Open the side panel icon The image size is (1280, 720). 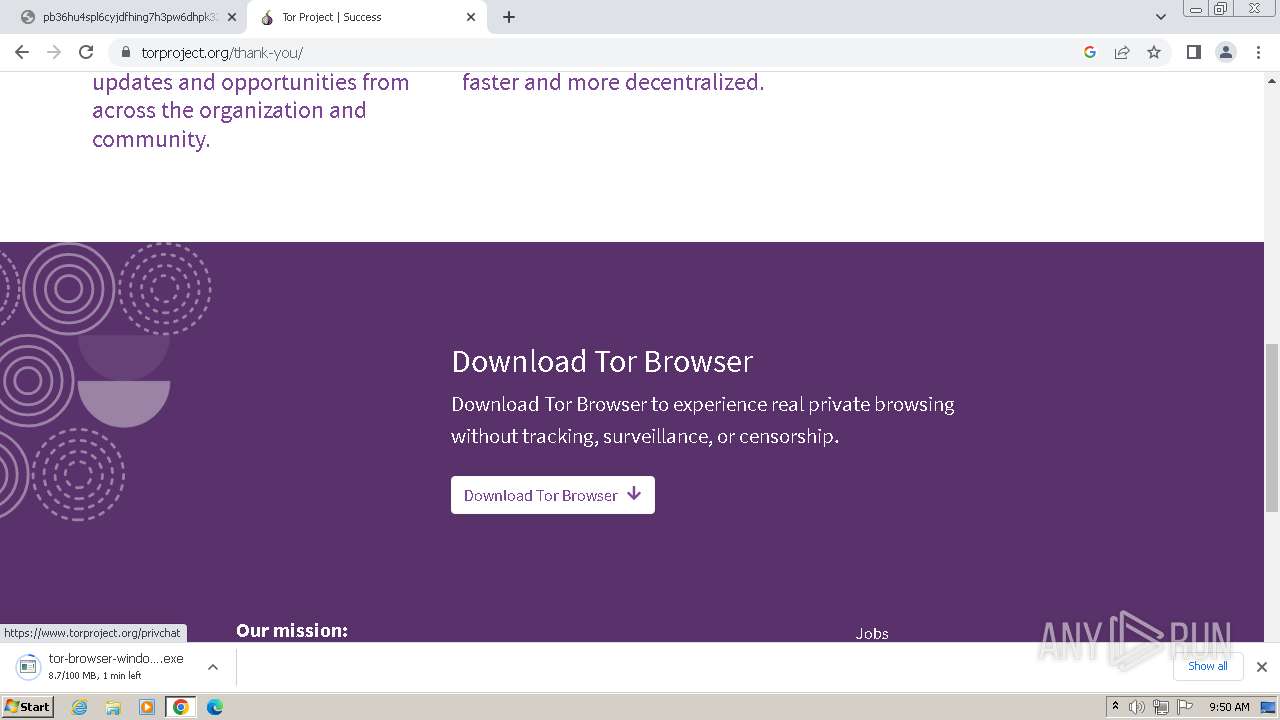click(x=1194, y=52)
